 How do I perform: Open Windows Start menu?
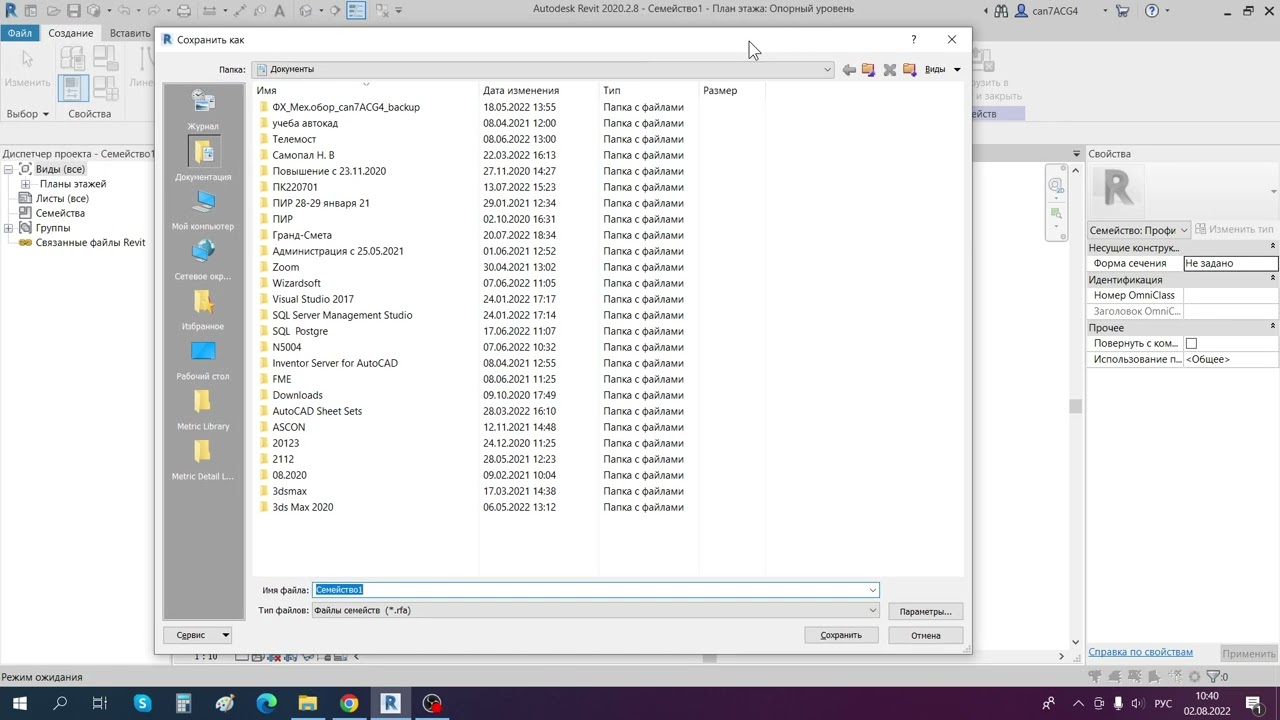pos(19,703)
